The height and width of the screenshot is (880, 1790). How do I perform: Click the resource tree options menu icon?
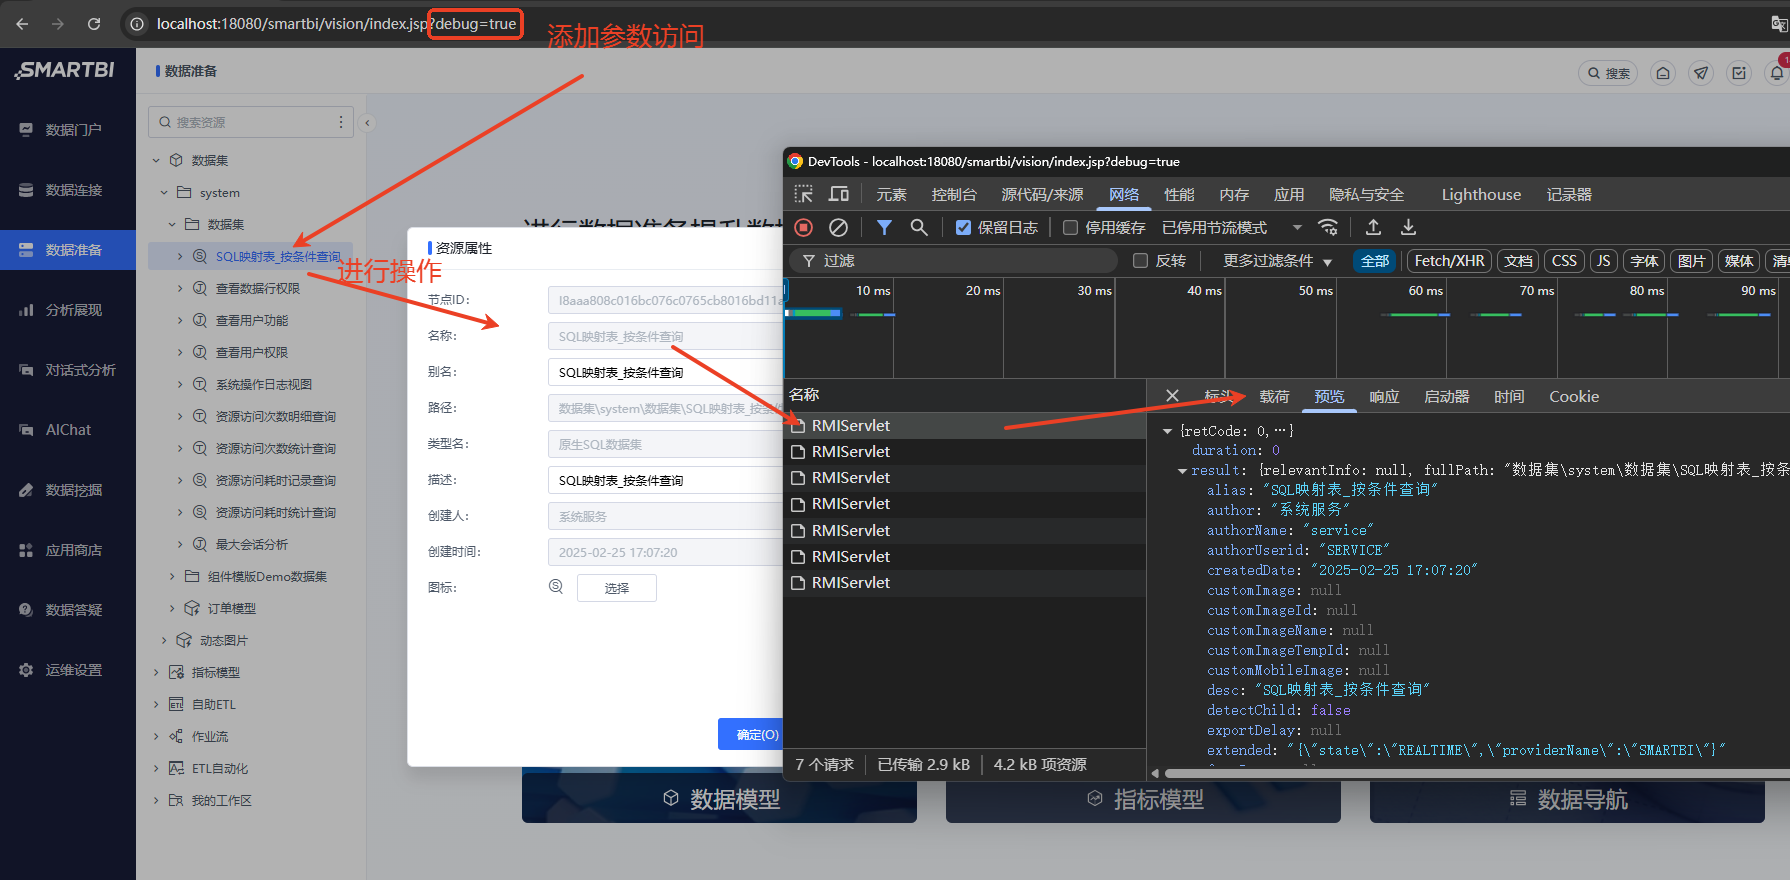coord(341,122)
